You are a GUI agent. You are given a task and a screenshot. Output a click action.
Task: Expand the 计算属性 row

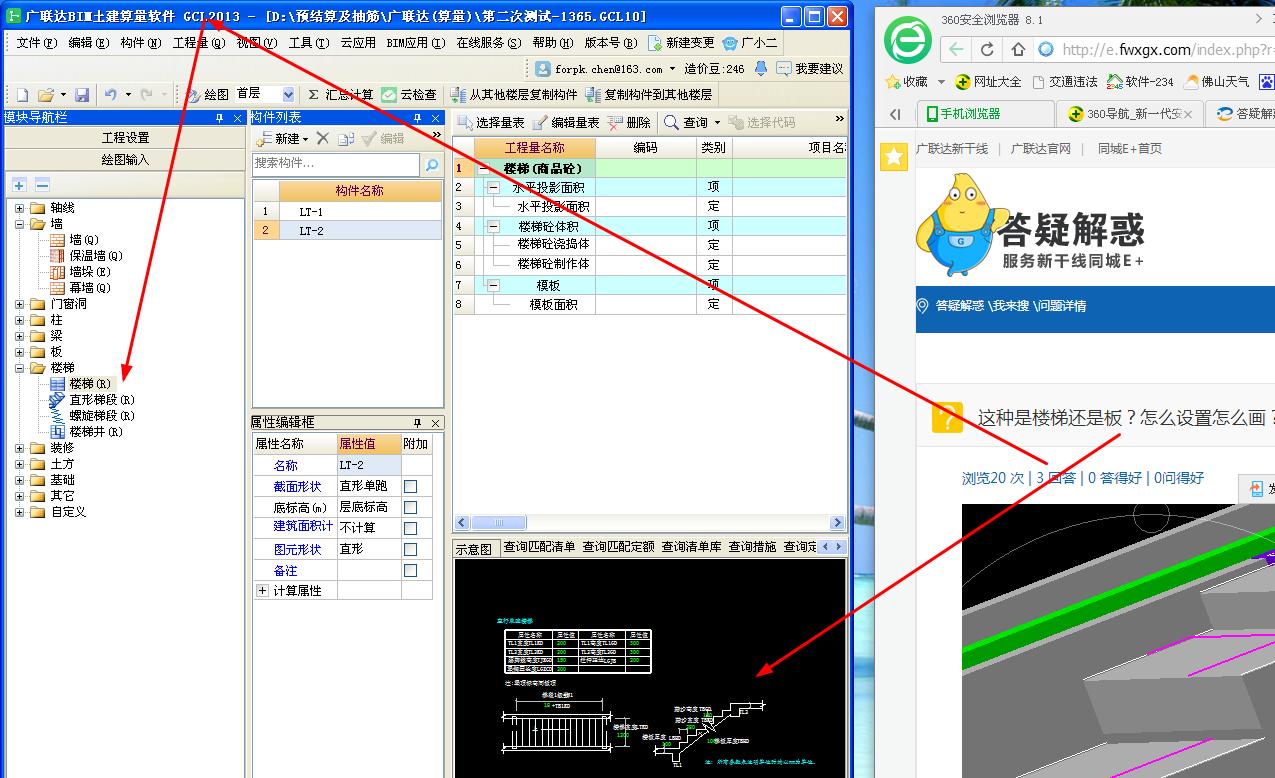click(263, 591)
